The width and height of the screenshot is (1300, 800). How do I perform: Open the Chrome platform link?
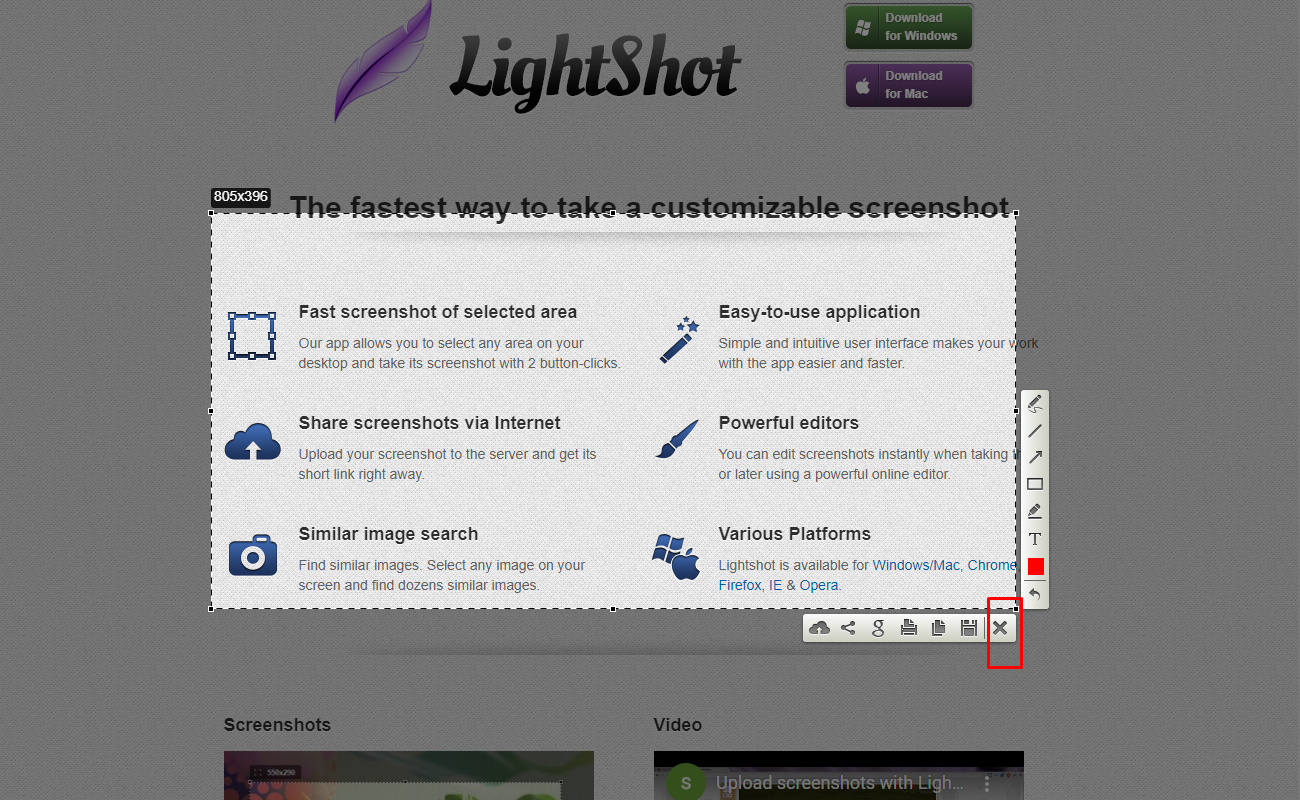991,565
